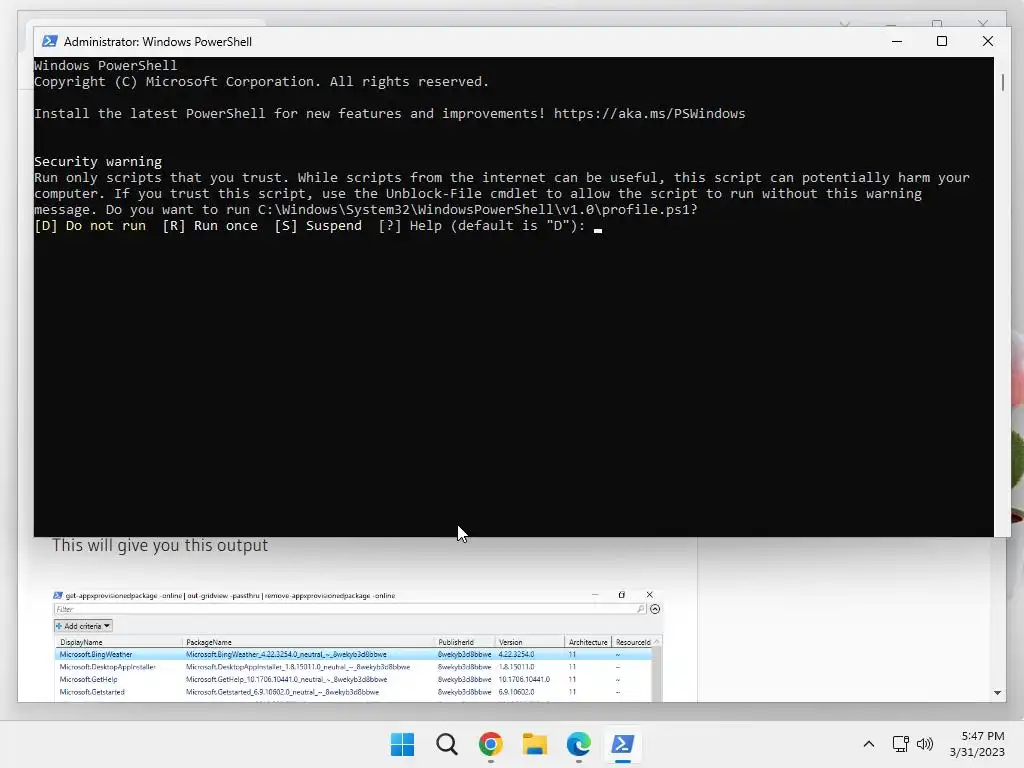Select the Microsoft.Getstarted row
1024x768 pixels.
(353, 692)
